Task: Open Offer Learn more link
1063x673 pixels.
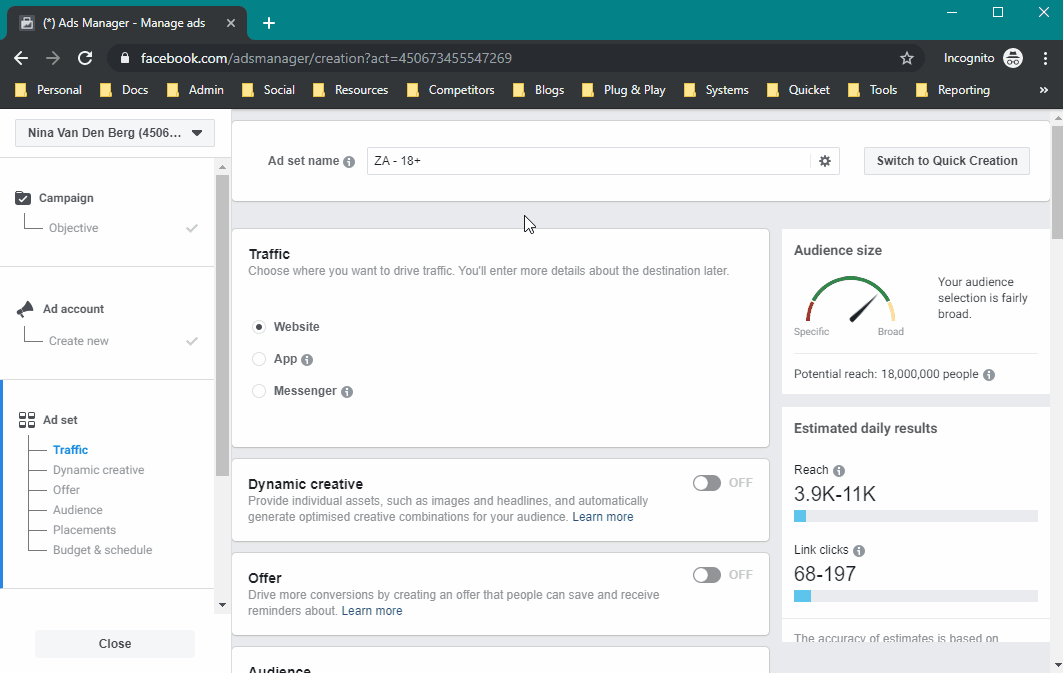Action: (372, 611)
